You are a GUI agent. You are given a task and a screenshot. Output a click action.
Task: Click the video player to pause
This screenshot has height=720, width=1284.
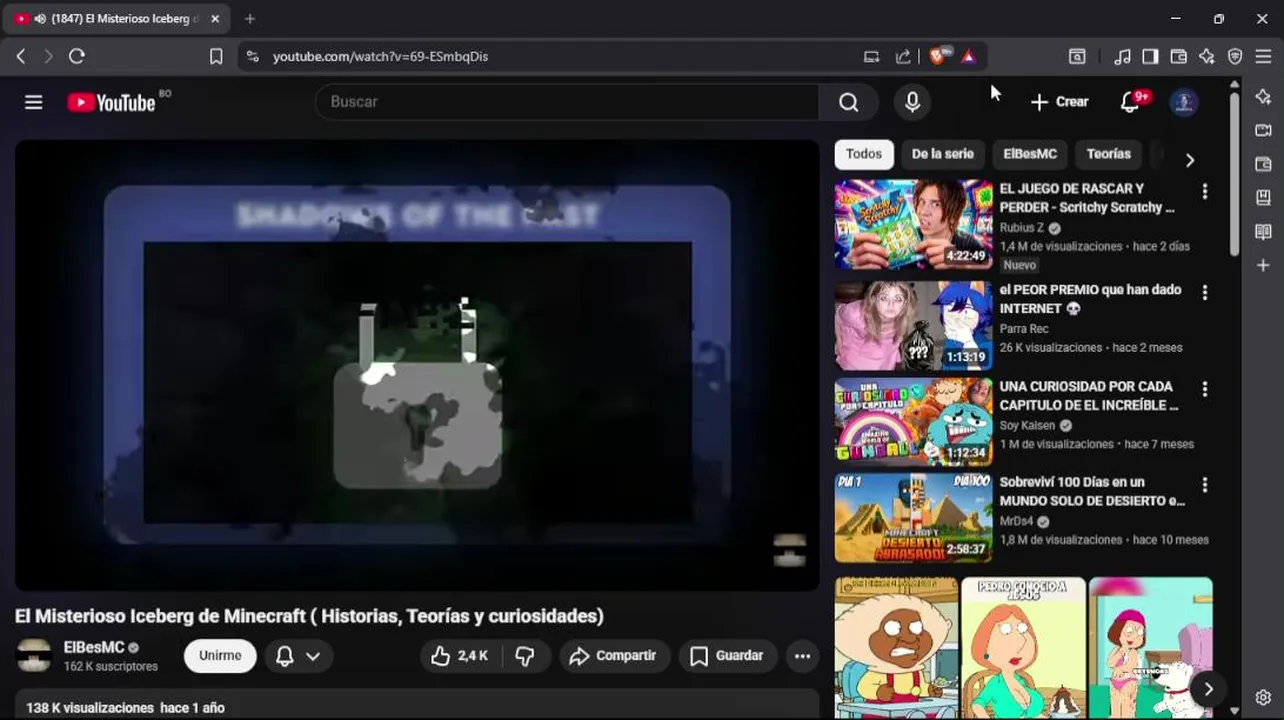[x=417, y=365]
